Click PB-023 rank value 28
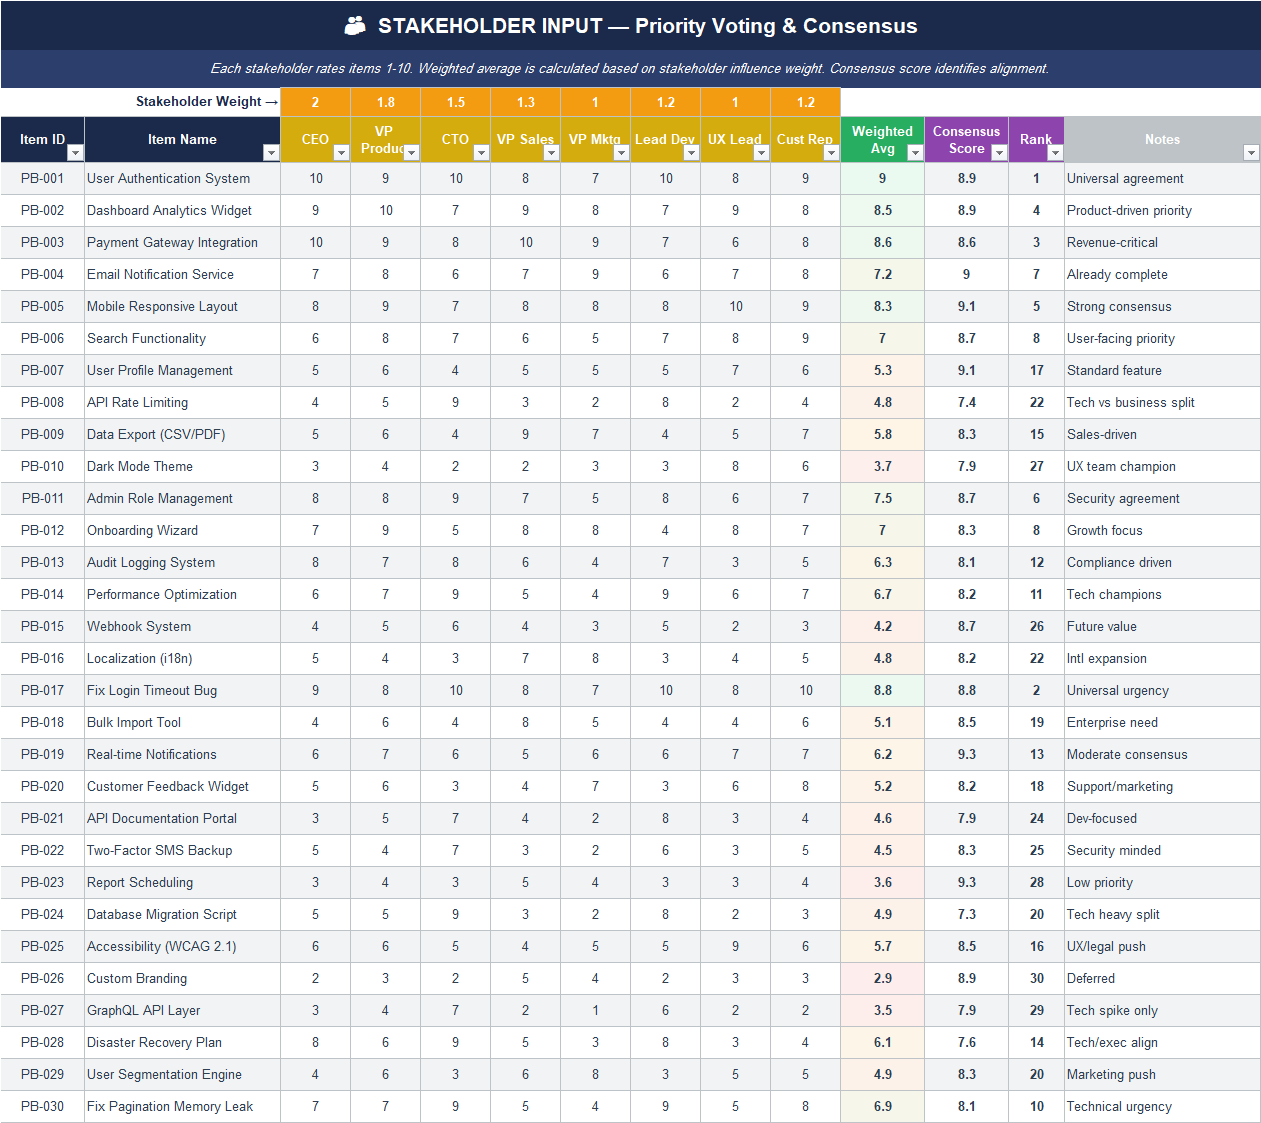 pos(1036,882)
